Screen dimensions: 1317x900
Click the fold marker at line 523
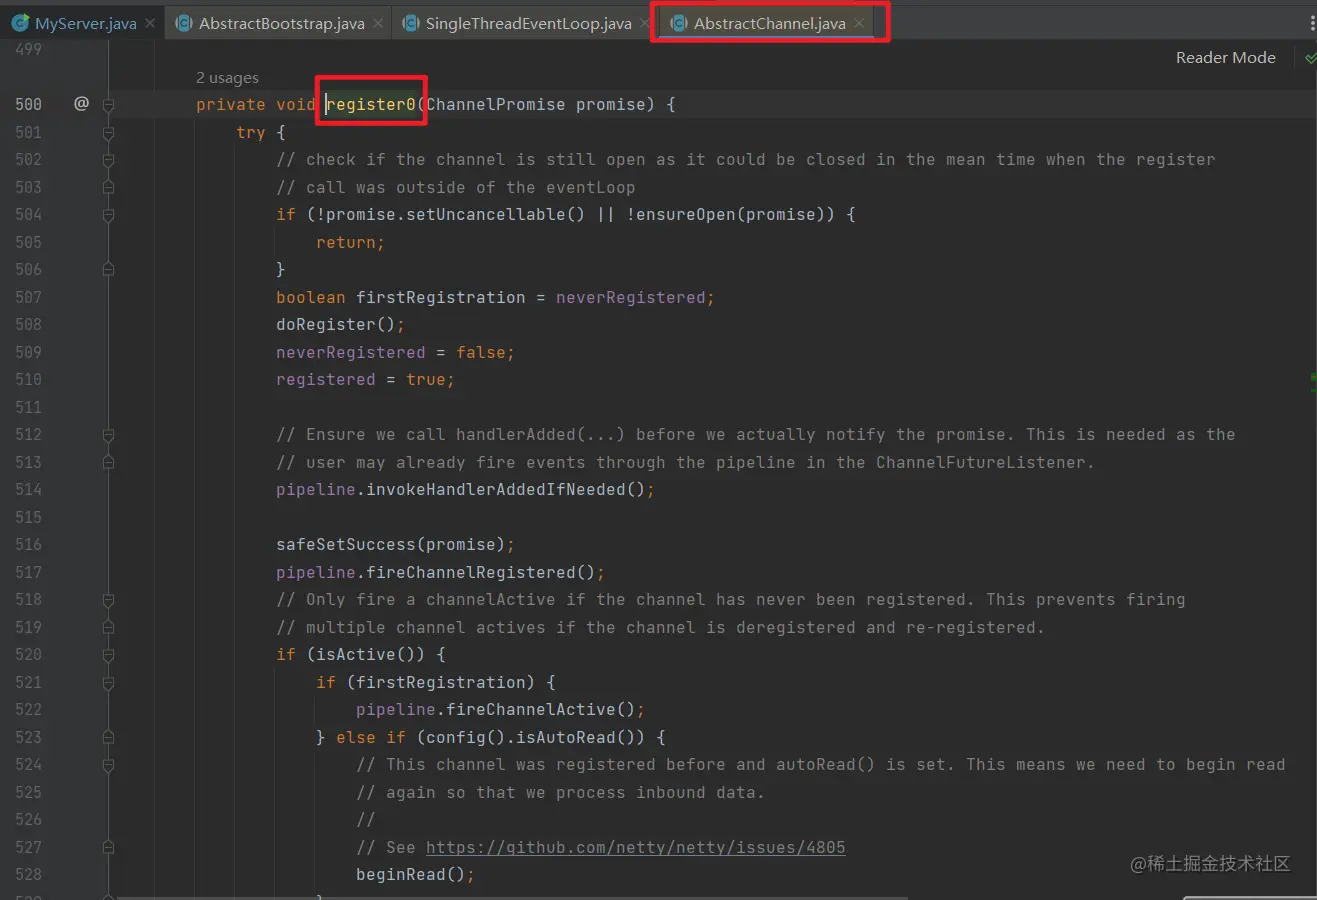pos(108,737)
